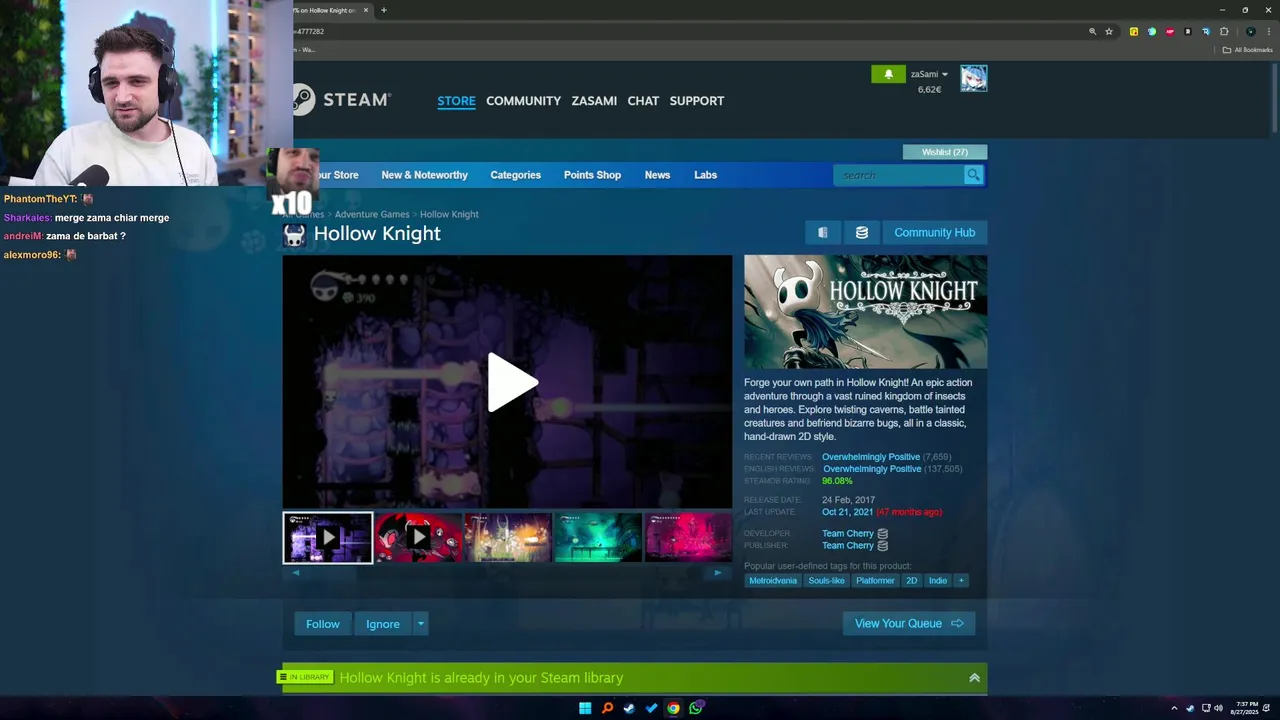Open the Wishlist (27) button
The height and width of the screenshot is (720, 1280).
tap(945, 152)
